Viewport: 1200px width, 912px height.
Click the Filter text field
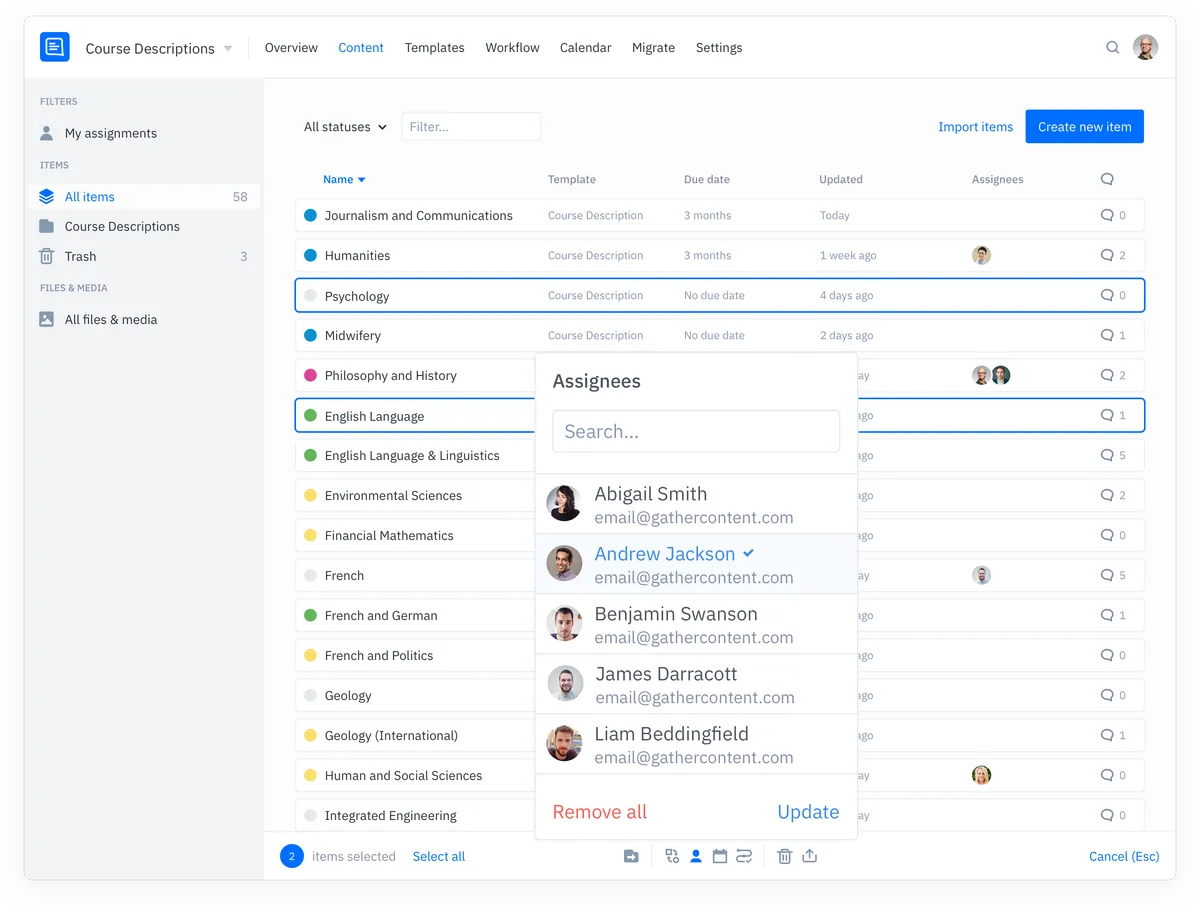pos(471,127)
